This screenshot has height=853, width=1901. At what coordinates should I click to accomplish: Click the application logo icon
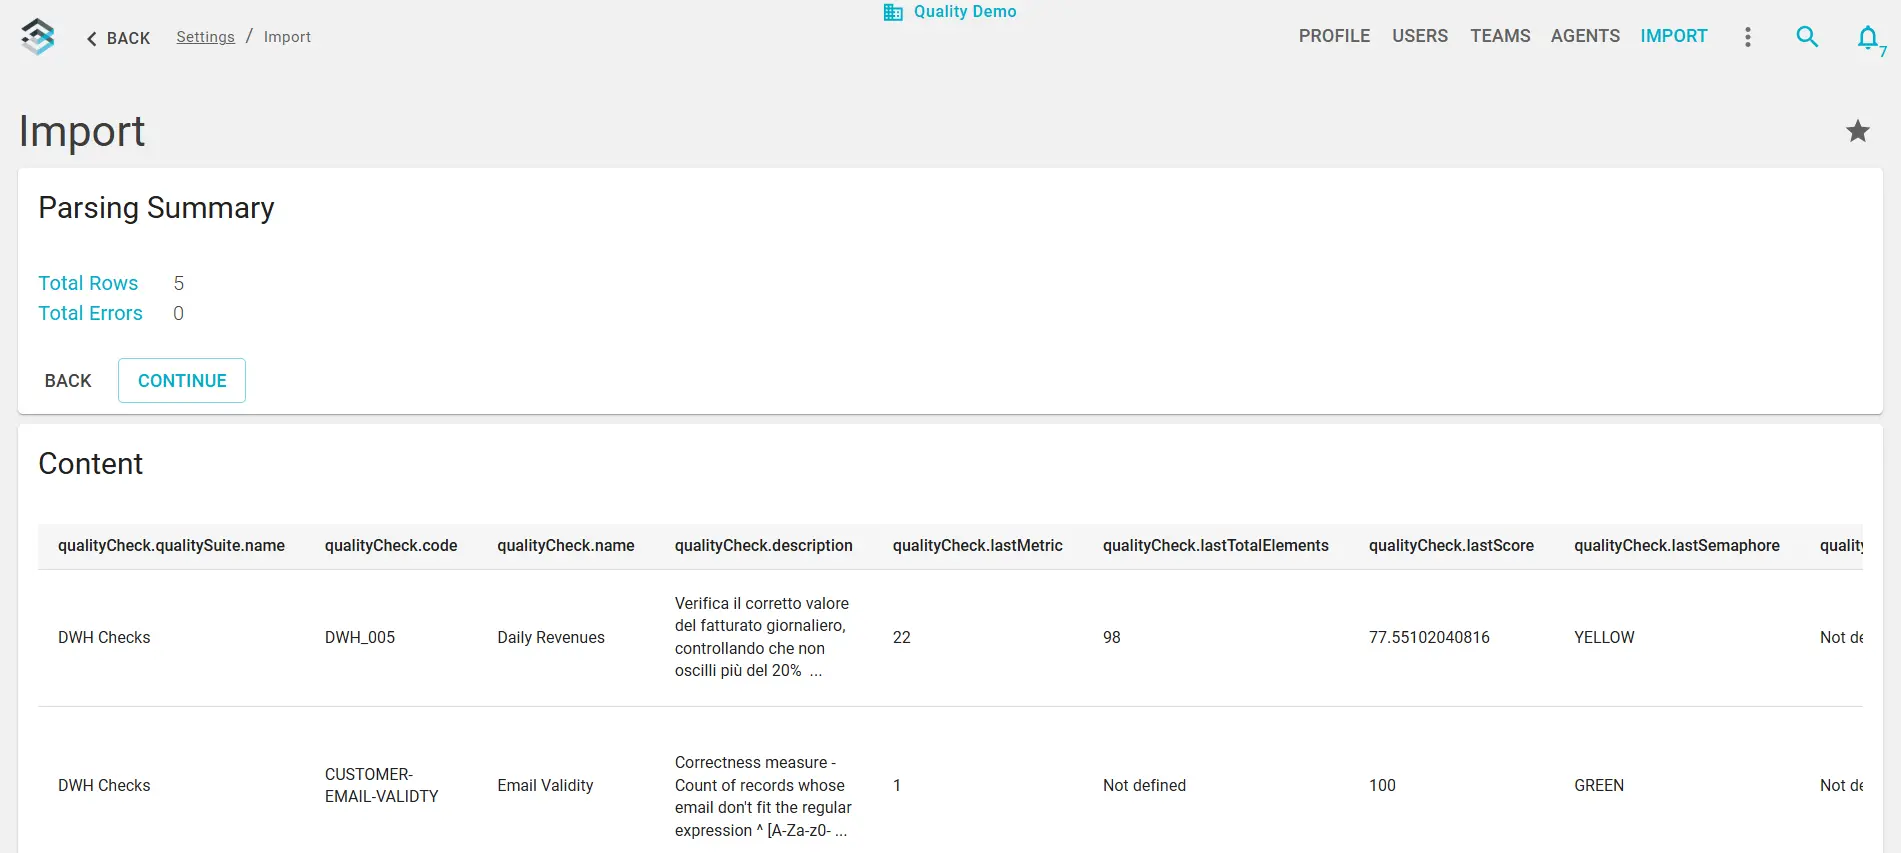[38, 37]
